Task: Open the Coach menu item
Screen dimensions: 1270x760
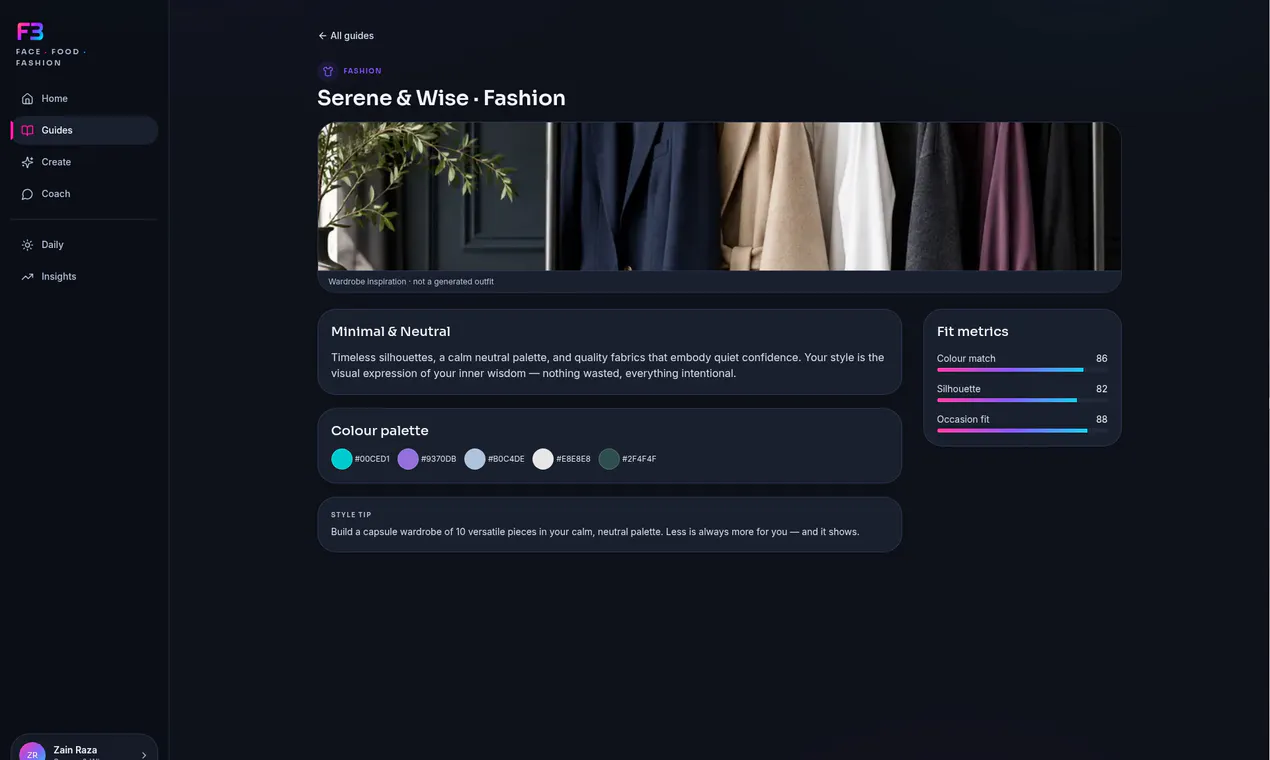Action: click(x=84, y=194)
